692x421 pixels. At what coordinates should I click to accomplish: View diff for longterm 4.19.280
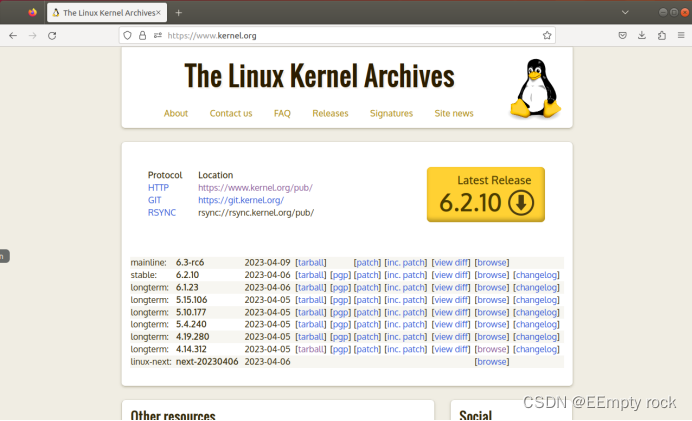451,337
